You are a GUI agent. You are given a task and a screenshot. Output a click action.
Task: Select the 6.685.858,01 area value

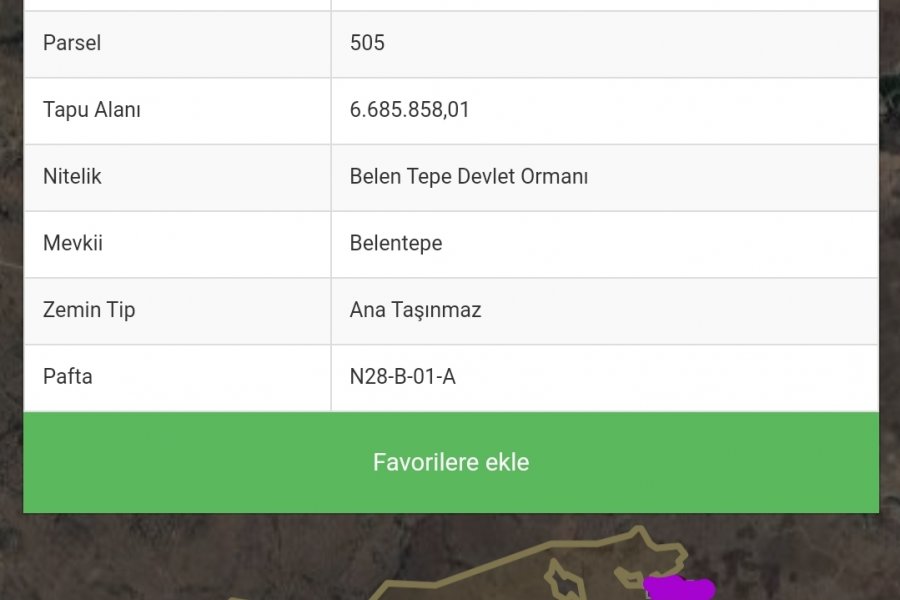click(x=409, y=110)
